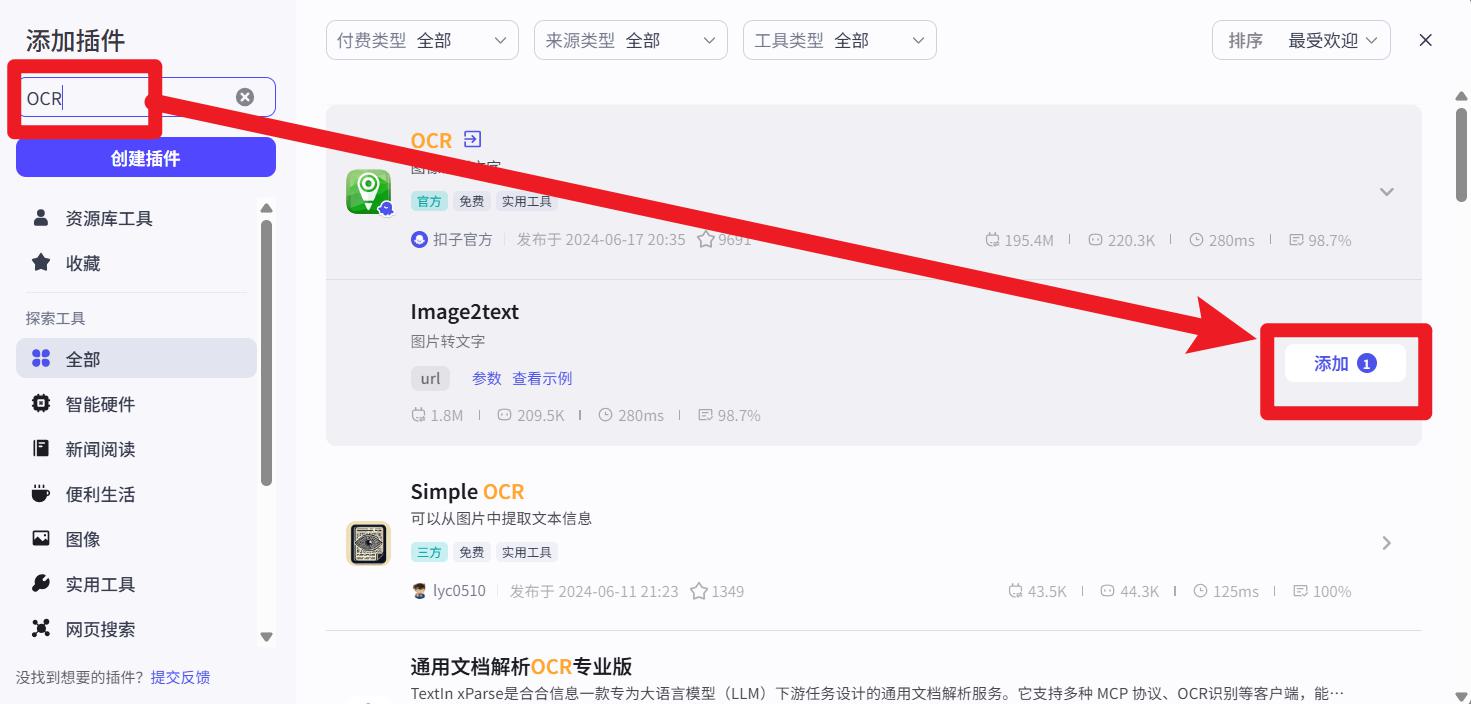Expand the Simple OCR plugin entry

[1387, 543]
